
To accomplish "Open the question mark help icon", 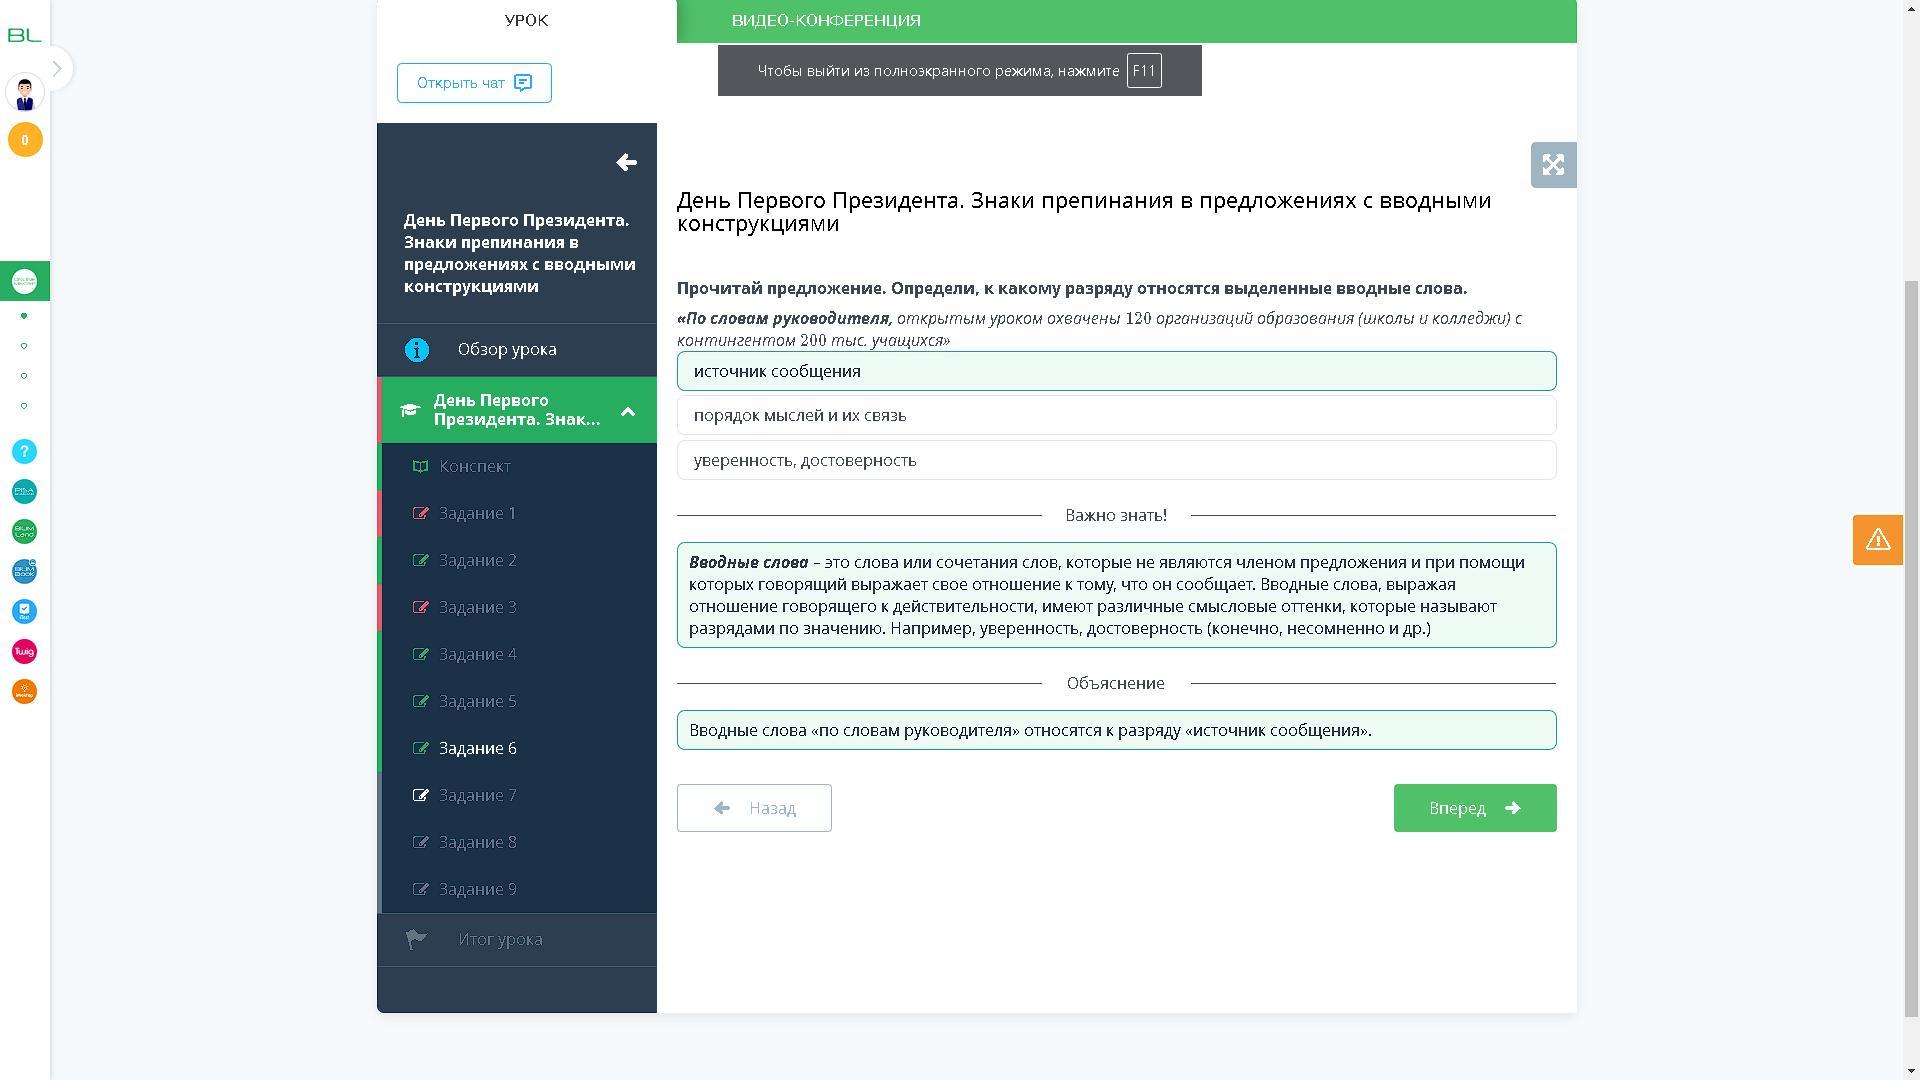I will [x=25, y=452].
